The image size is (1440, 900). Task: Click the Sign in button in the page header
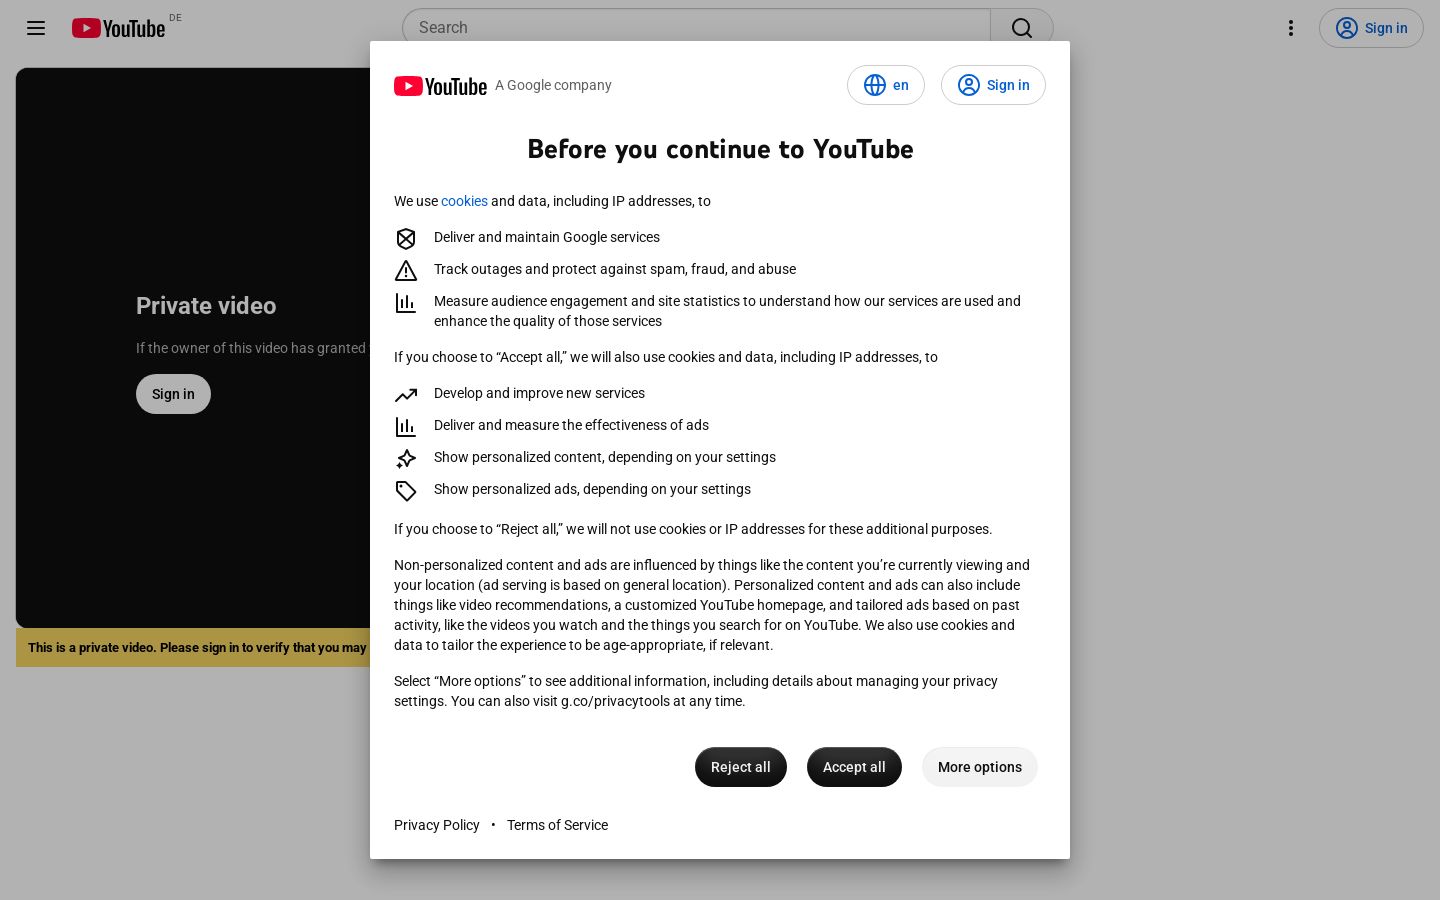pos(1371,28)
